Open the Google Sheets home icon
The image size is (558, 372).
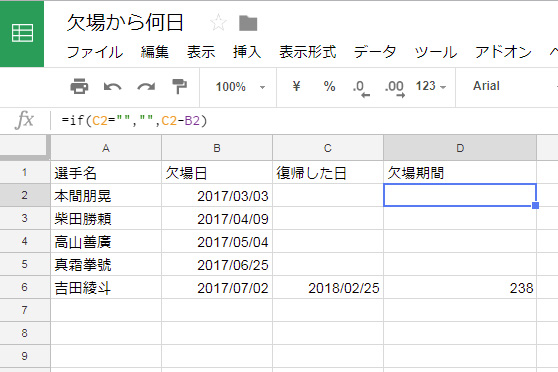pos(22,33)
